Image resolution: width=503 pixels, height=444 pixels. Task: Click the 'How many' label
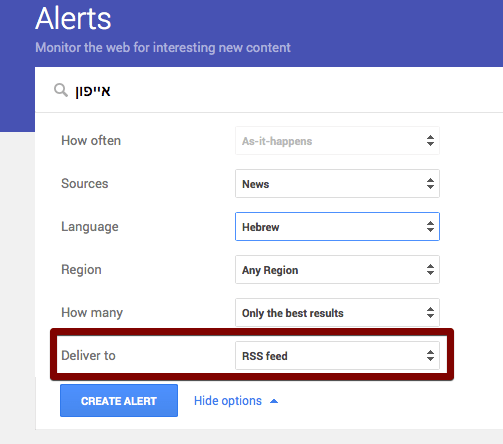coord(92,313)
